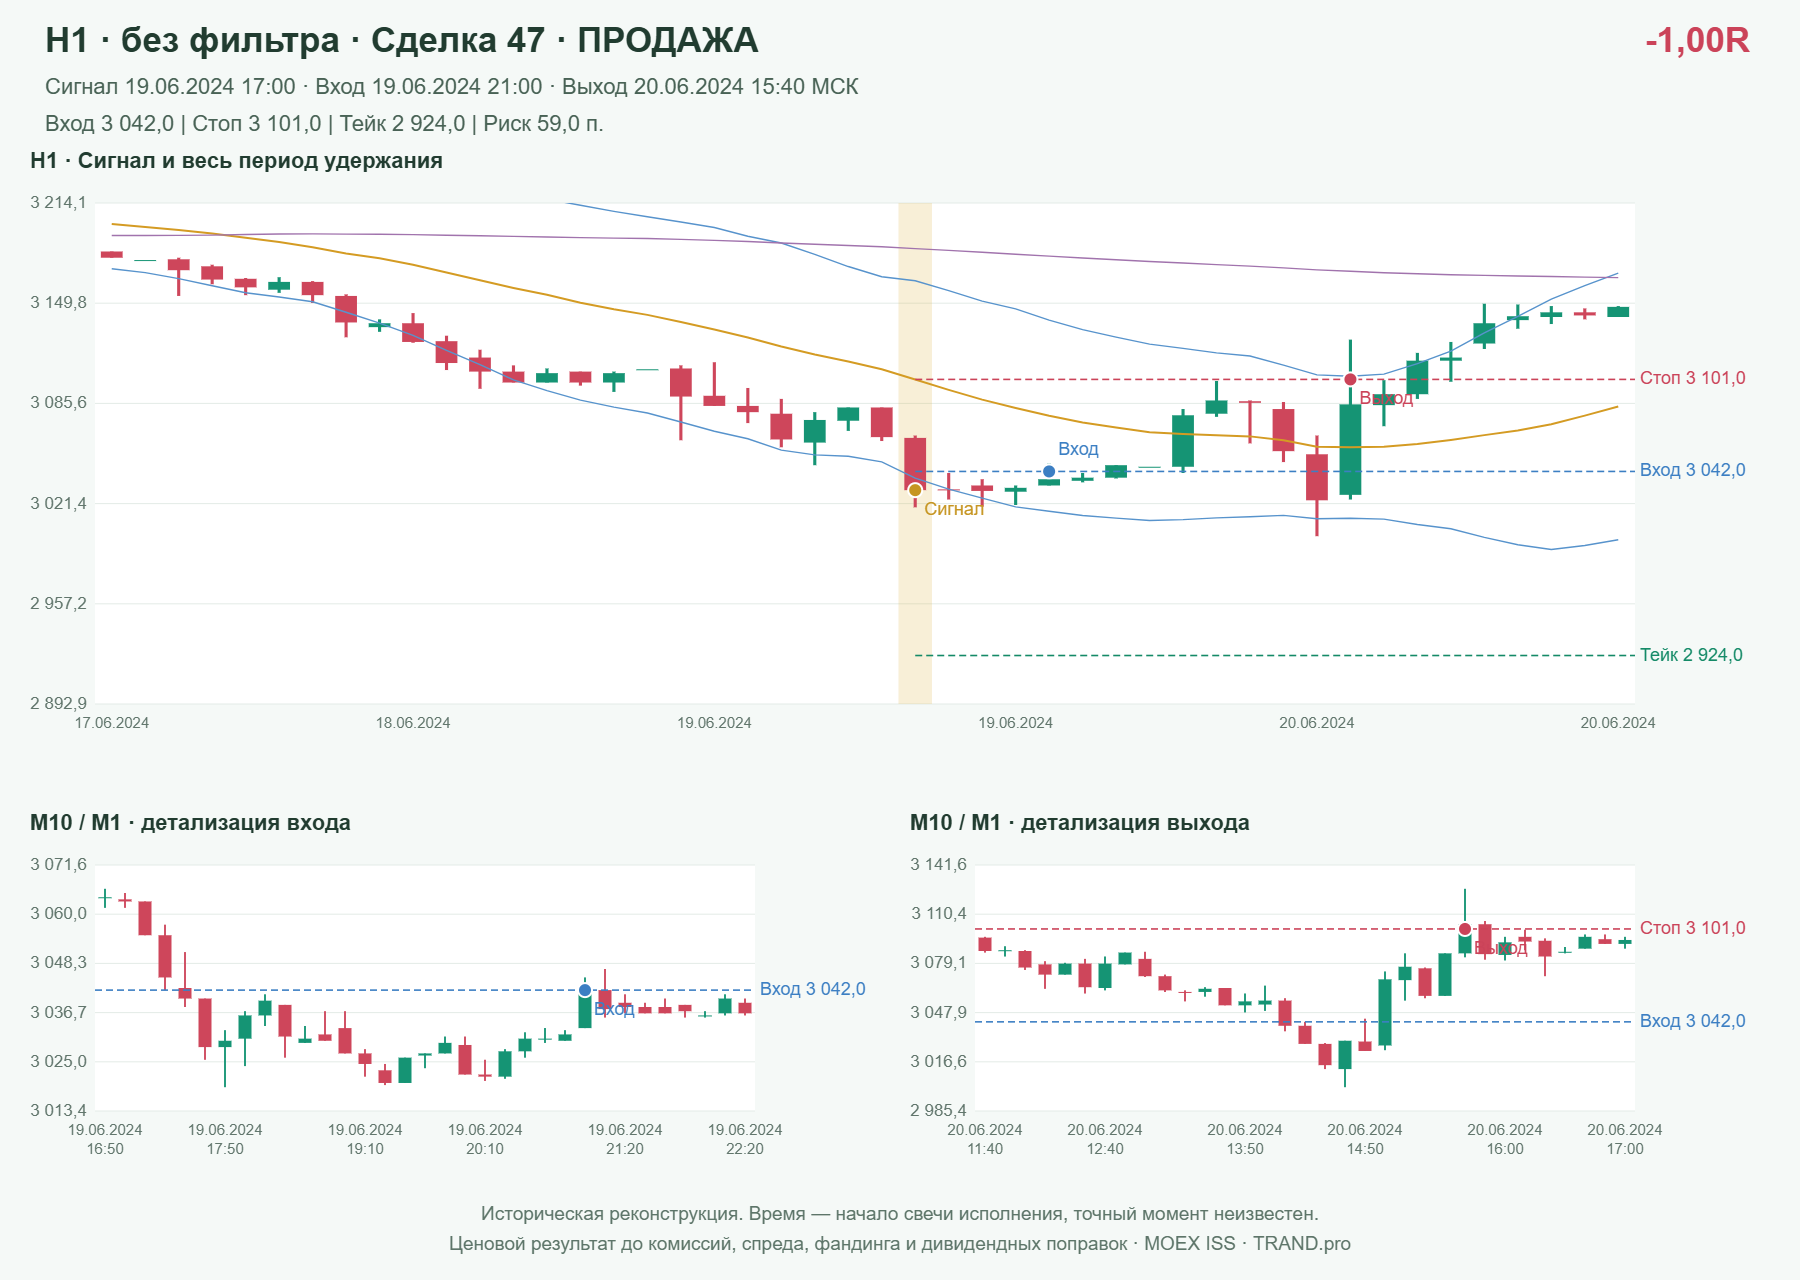Click the y-axis value 3 149,8
Viewport: 1800px width, 1280px height.
[x=58, y=303]
